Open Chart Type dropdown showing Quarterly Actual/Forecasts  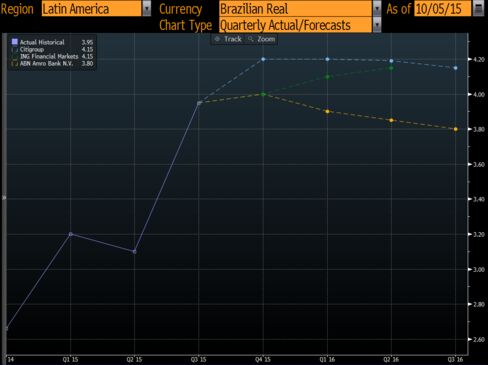click(295, 25)
